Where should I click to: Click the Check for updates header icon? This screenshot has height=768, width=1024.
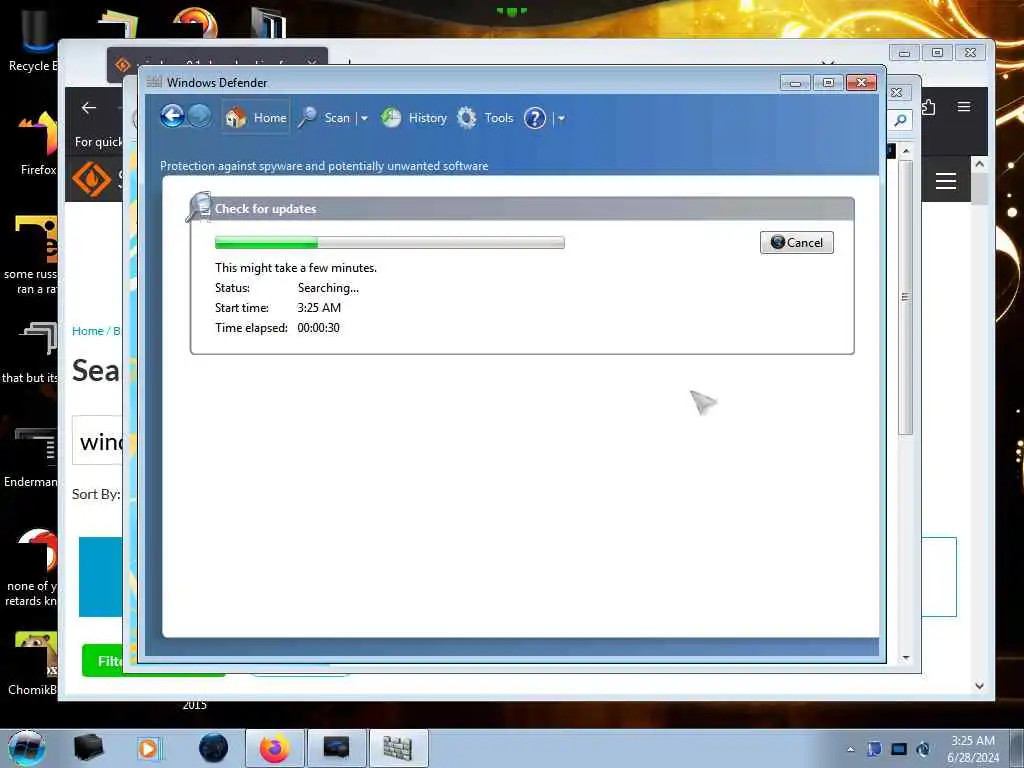click(199, 206)
